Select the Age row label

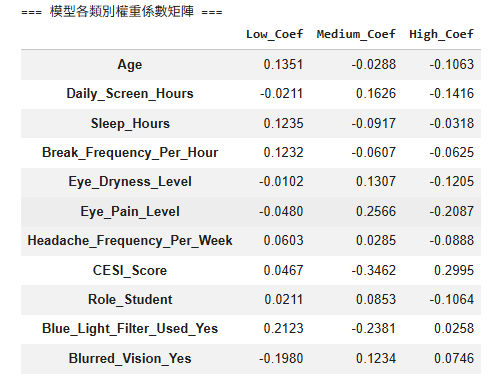pos(130,65)
